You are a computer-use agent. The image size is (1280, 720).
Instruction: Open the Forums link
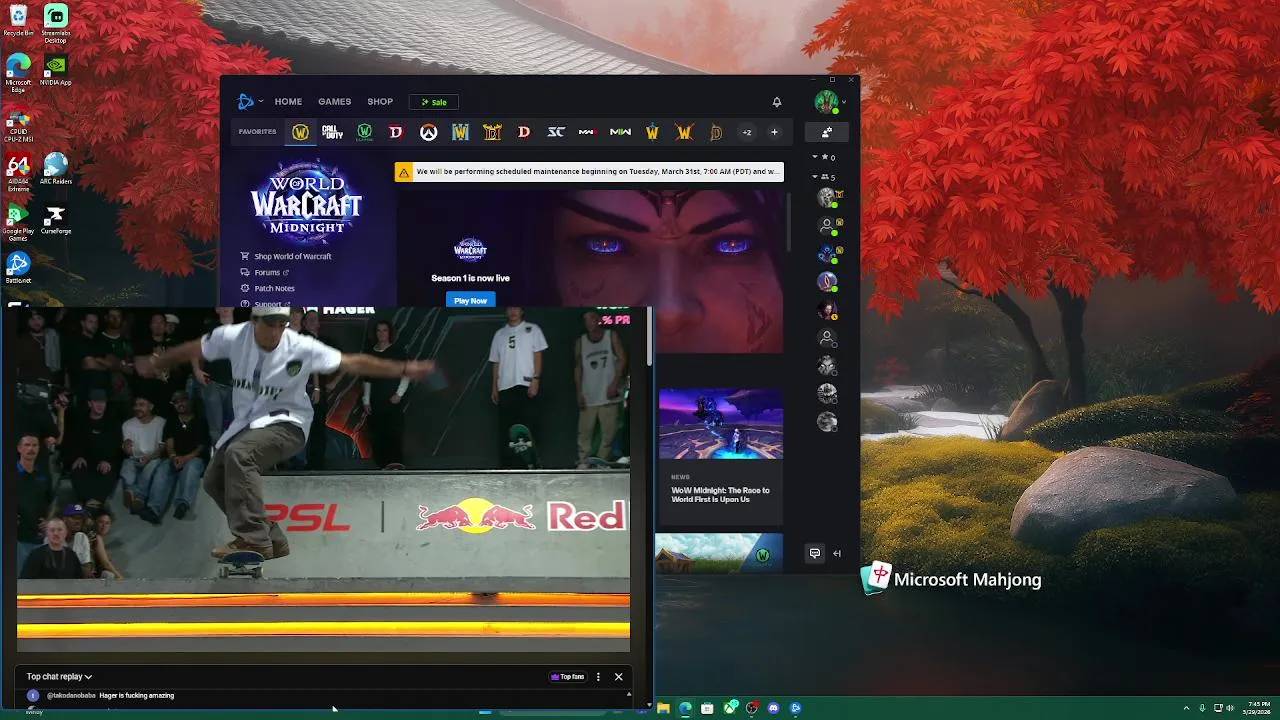[267, 273]
